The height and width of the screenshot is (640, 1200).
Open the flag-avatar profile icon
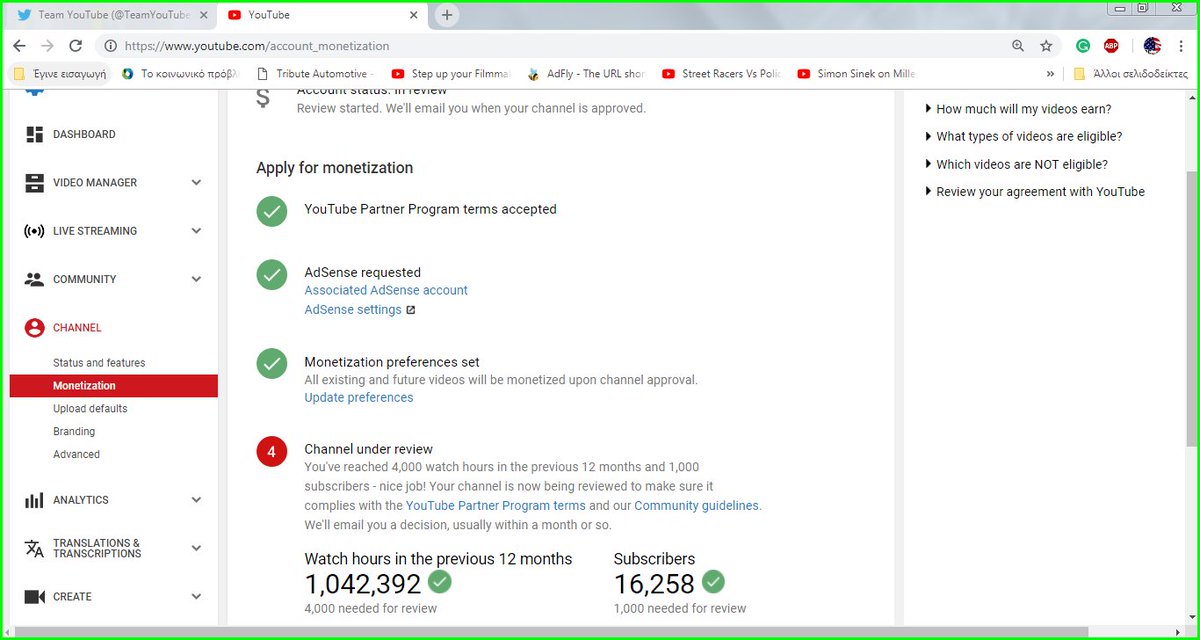pos(1151,46)
